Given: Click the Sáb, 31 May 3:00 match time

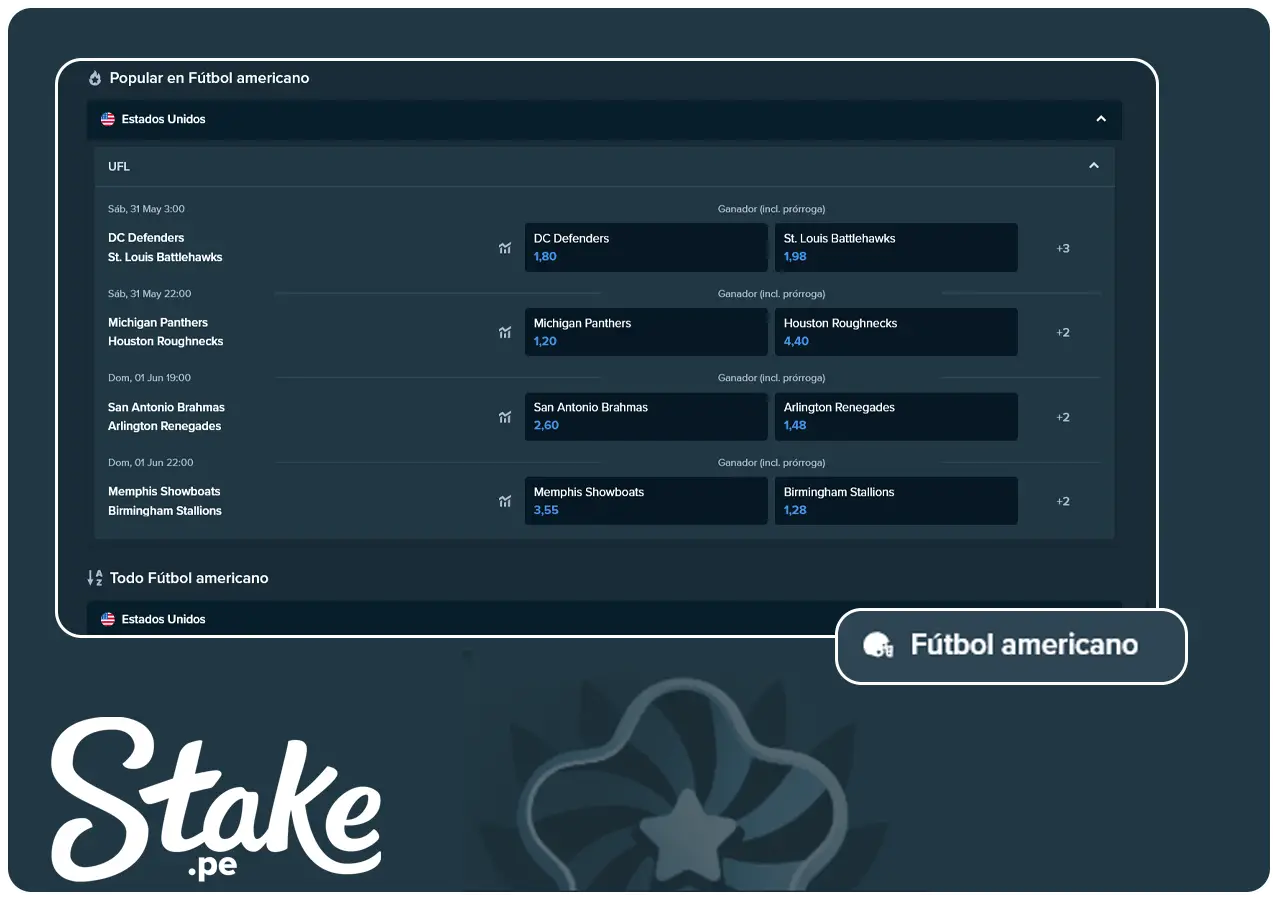Looking at the screenshot, I should pyautogui.click(x=146, y=209).
